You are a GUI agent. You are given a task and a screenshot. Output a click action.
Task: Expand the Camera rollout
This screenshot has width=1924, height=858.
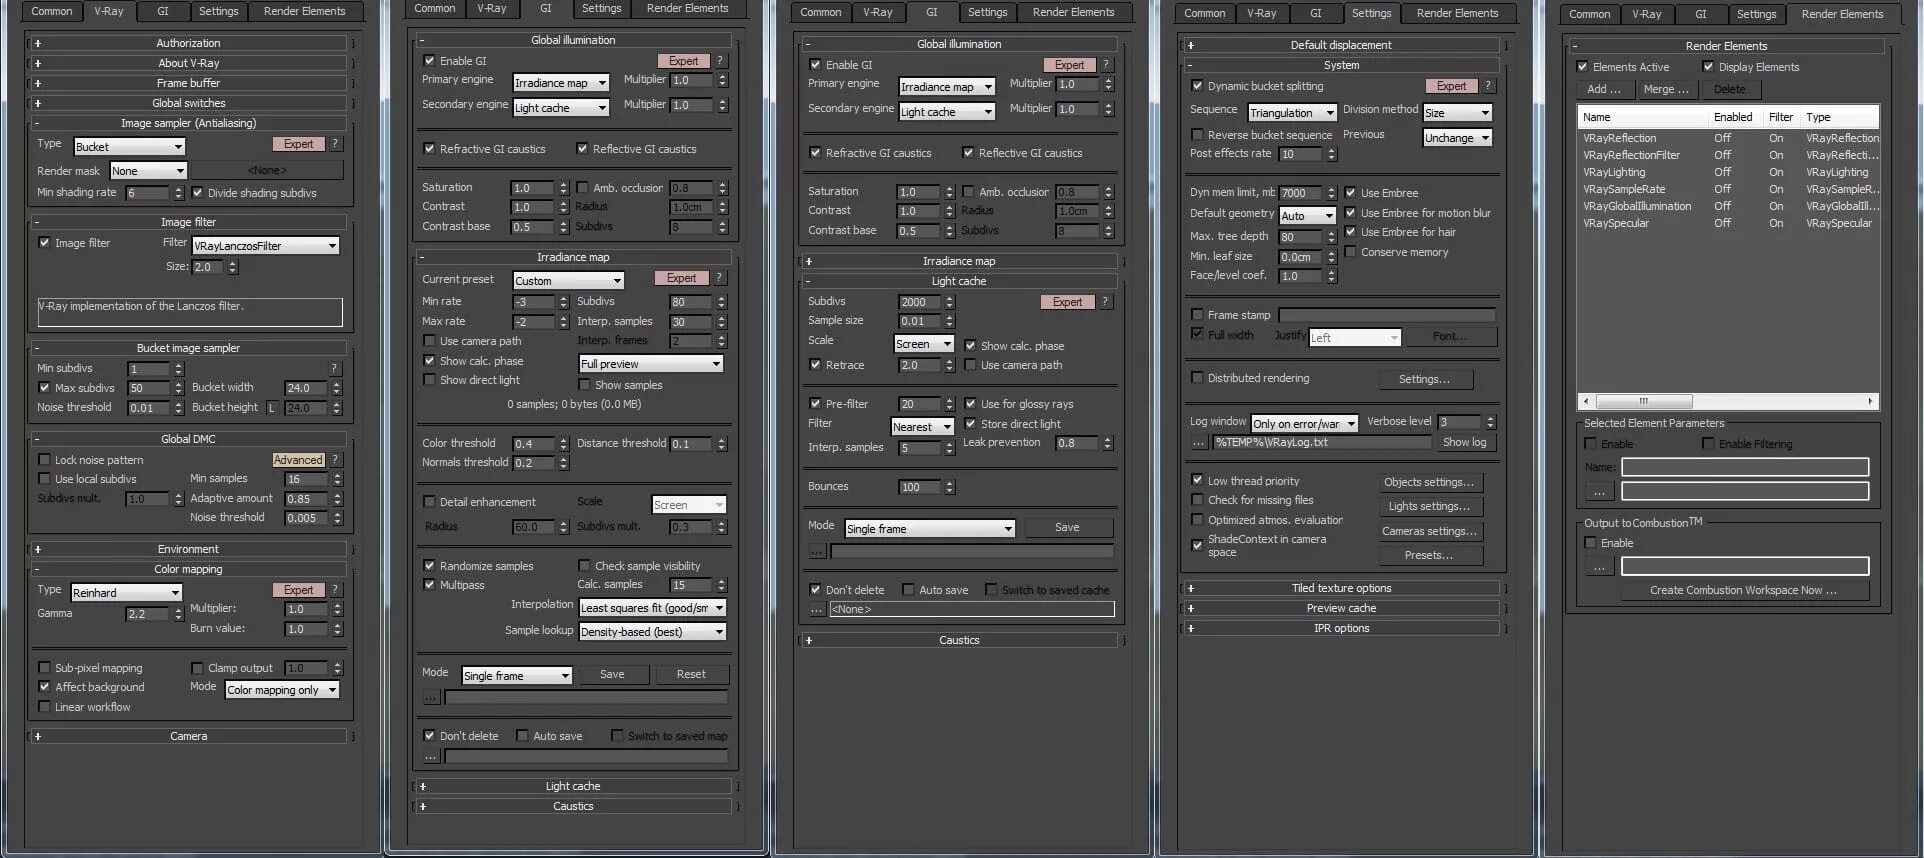click(188, 736)
